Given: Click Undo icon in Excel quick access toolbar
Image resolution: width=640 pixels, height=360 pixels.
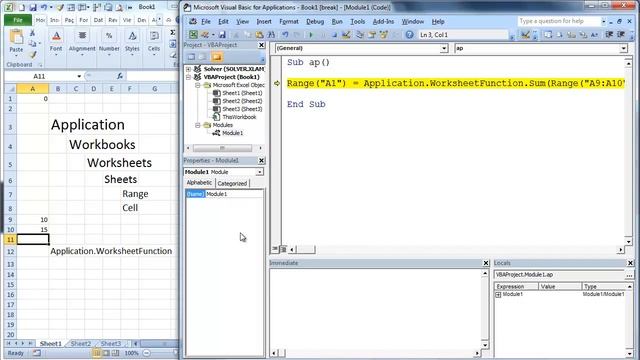Looking at the screenshot, I should pos(43,7).
